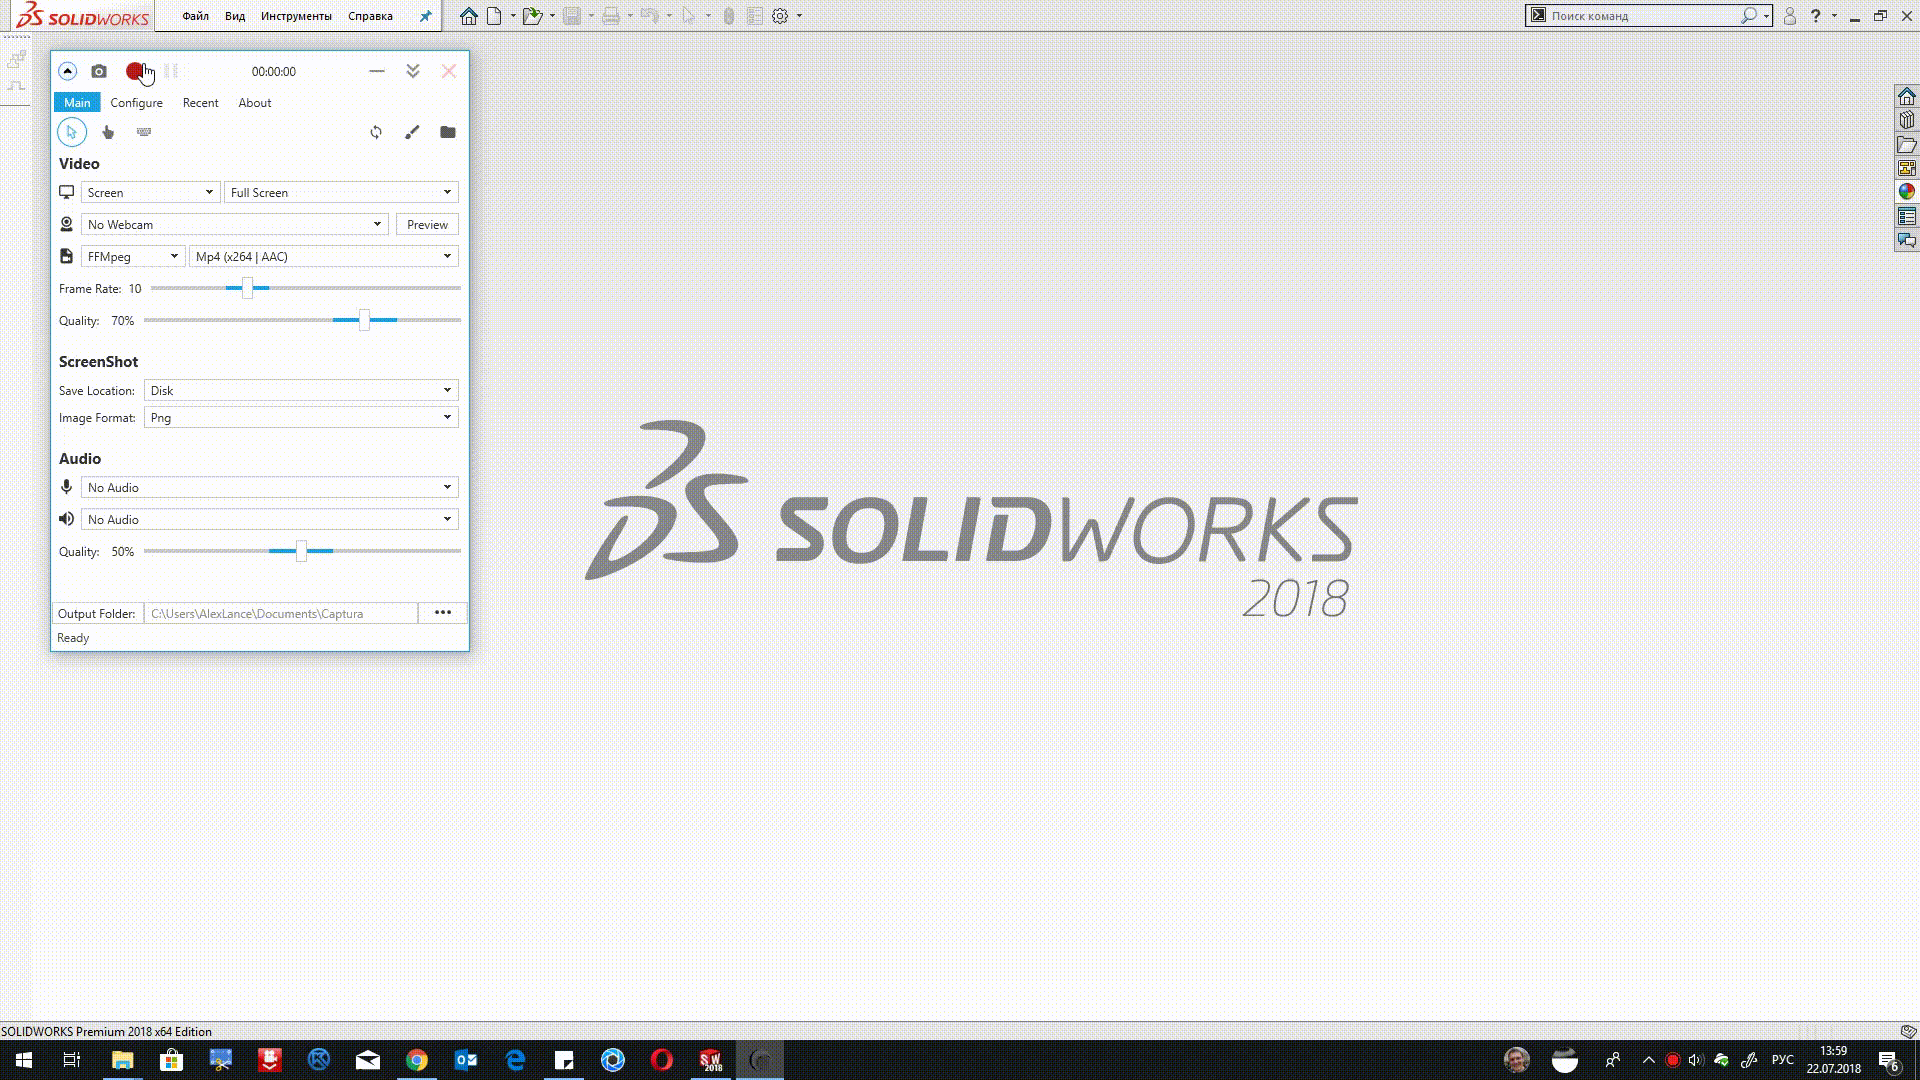Toggle include cursor option in Captura
The width and height of the screenshot is (1920, 1080).
pyautogui.click(x=72, y=132)
